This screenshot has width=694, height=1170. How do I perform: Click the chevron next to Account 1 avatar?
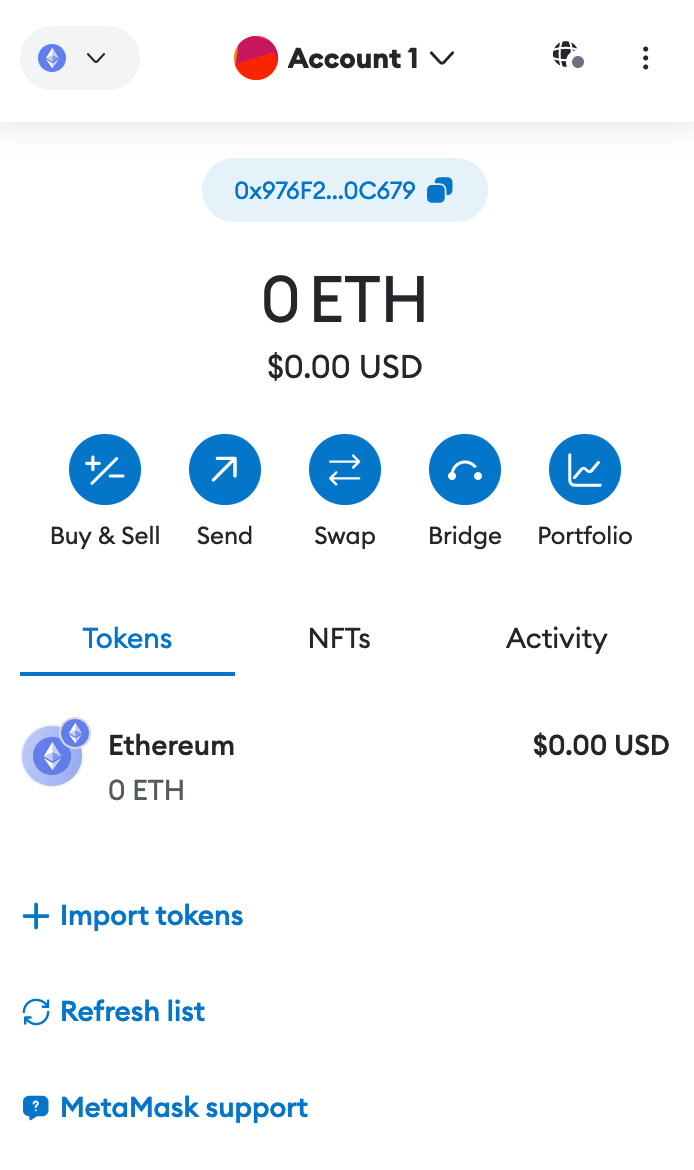tap(443, 58)
